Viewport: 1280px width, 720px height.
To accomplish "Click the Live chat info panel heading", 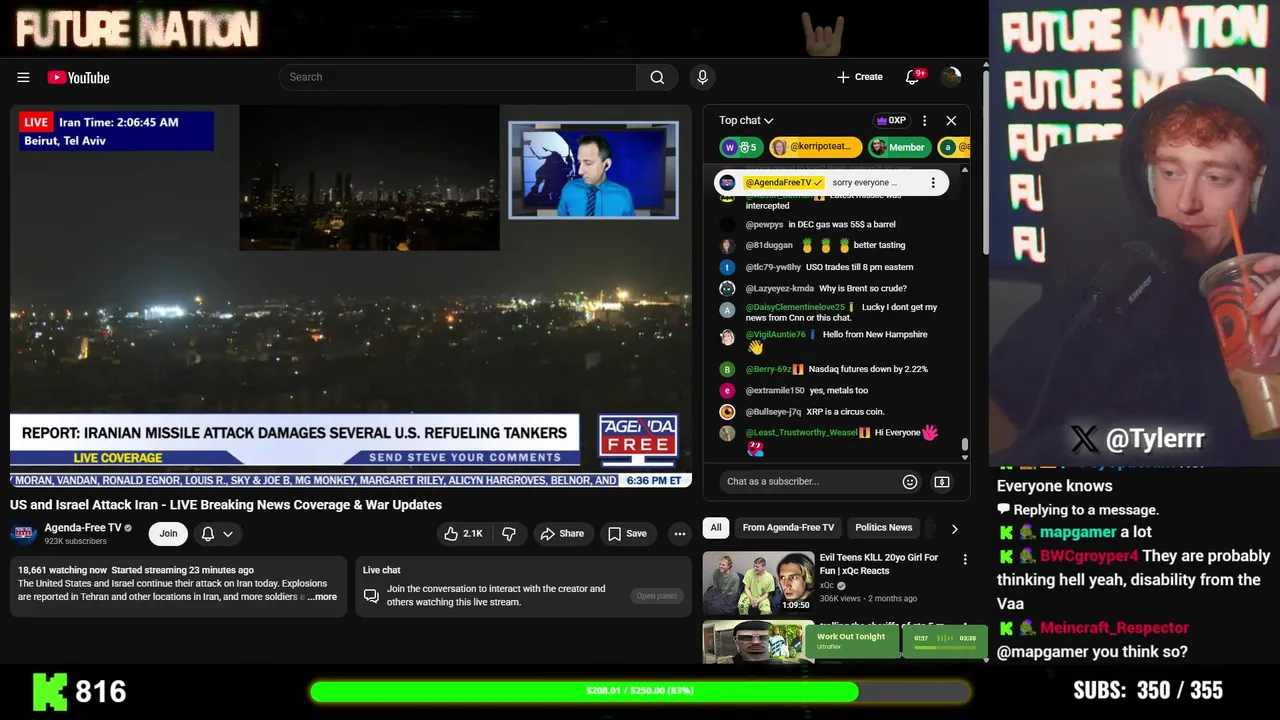I will coord(381,570).
